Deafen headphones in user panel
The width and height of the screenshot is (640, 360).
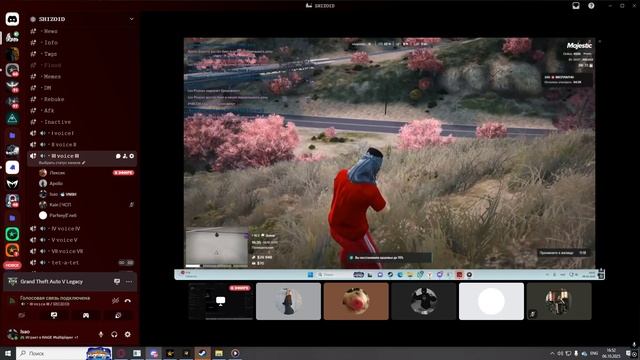[x=114, y=334]
